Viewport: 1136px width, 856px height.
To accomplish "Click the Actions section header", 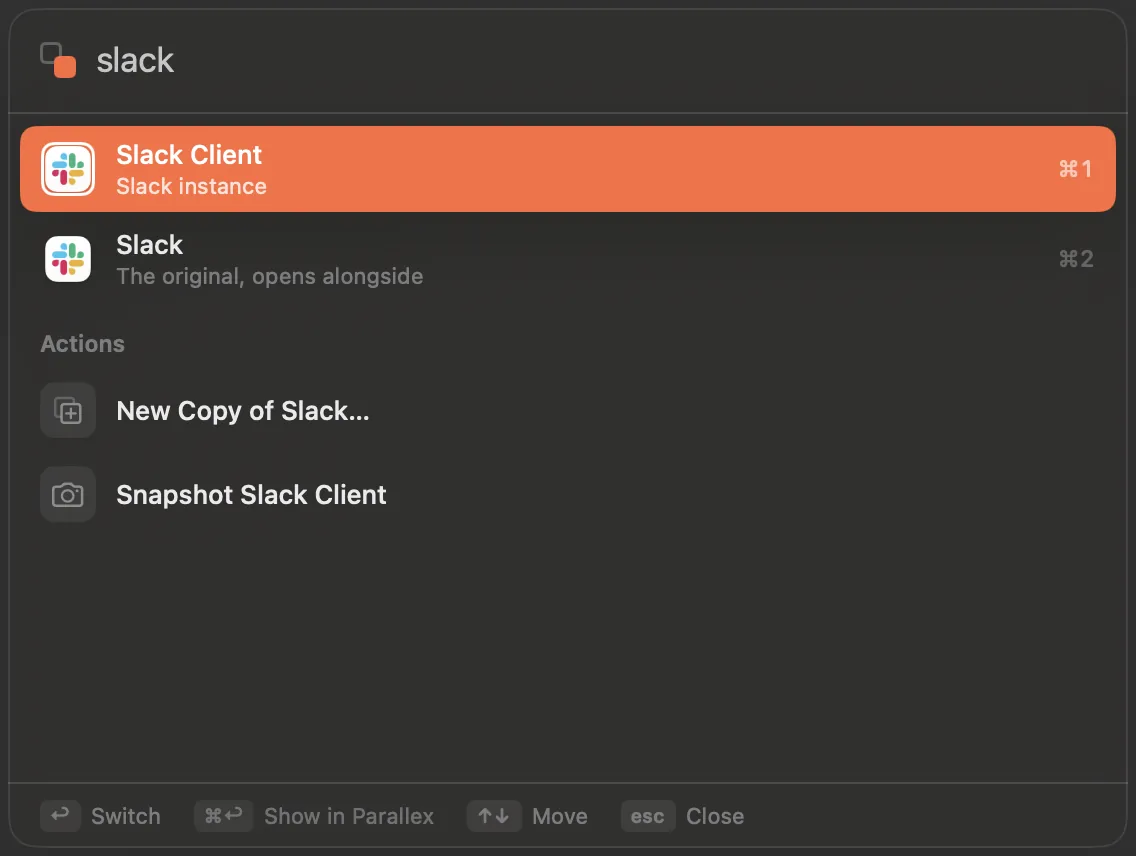I will (83, 344).
